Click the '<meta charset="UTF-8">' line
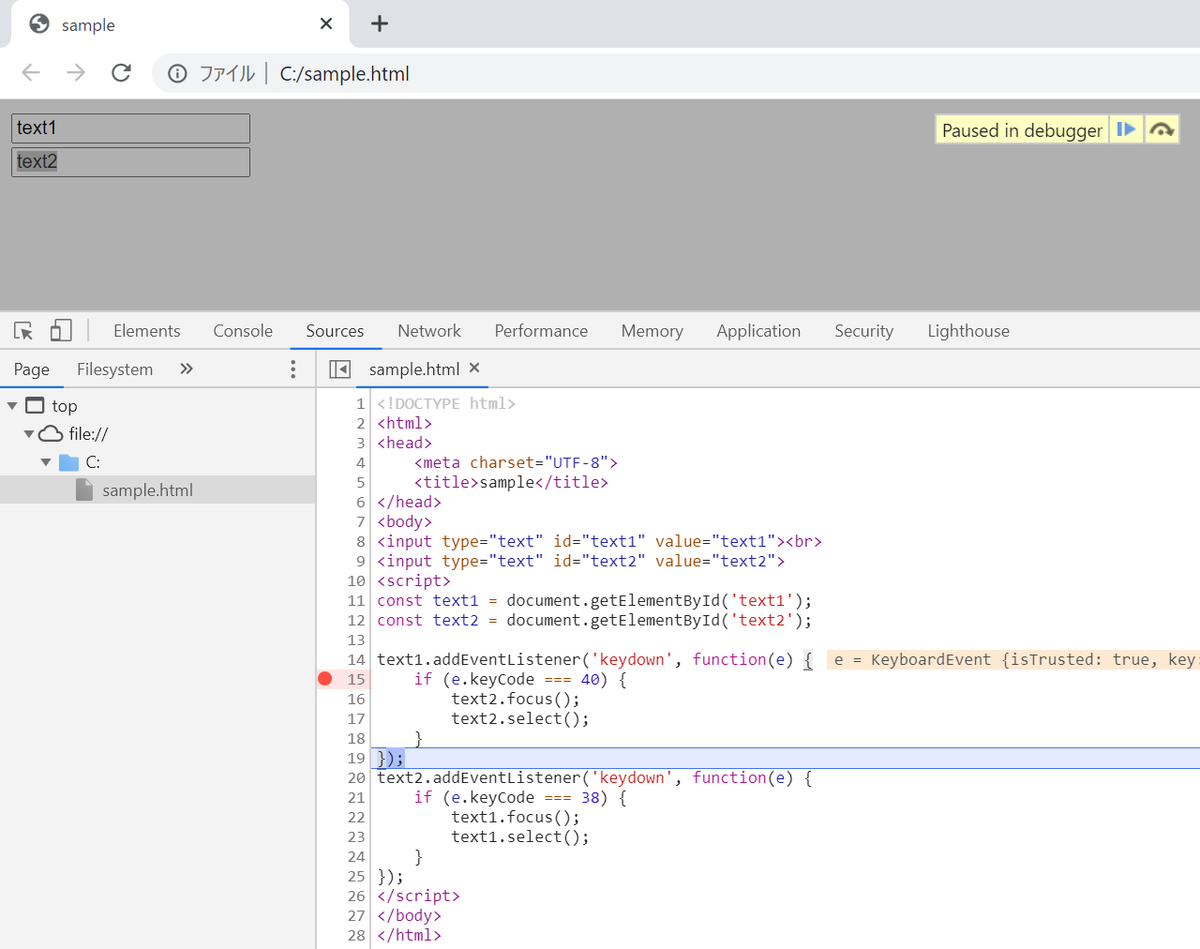This screenshot has width=1200, height=949. pyautogui.click(x=516, y=463)
